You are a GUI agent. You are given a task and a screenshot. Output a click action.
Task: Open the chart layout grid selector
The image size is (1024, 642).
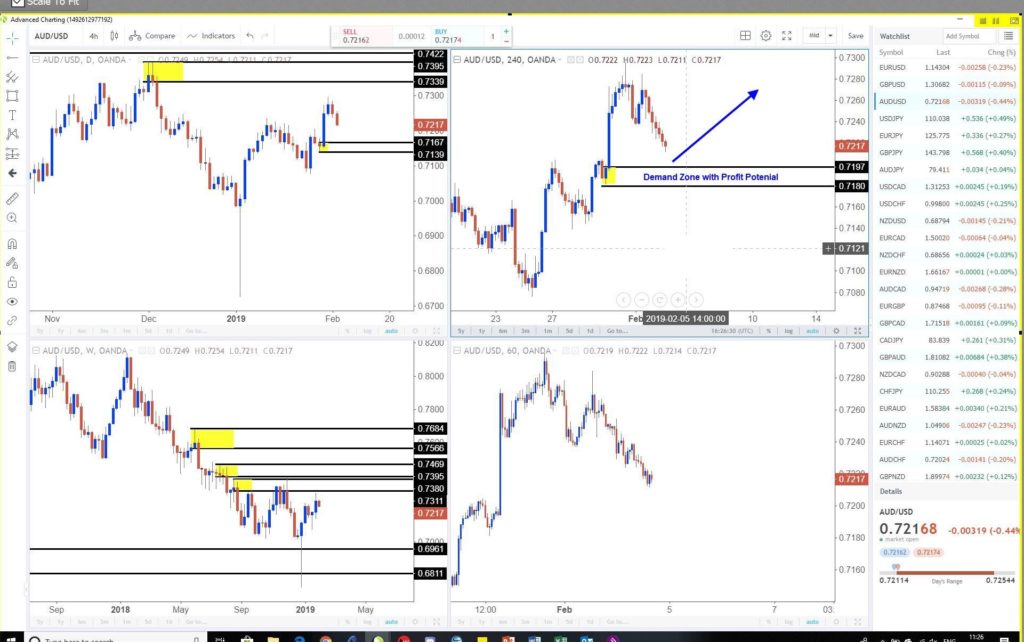(745, 36)
